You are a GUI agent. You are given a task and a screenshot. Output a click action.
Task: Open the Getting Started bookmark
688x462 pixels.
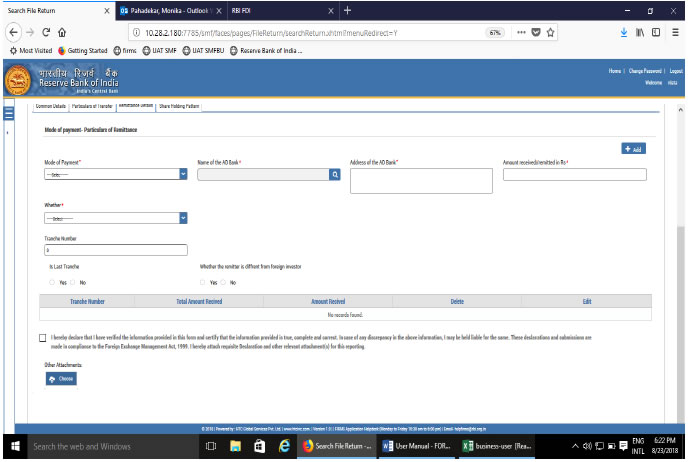tap(82, 51)
